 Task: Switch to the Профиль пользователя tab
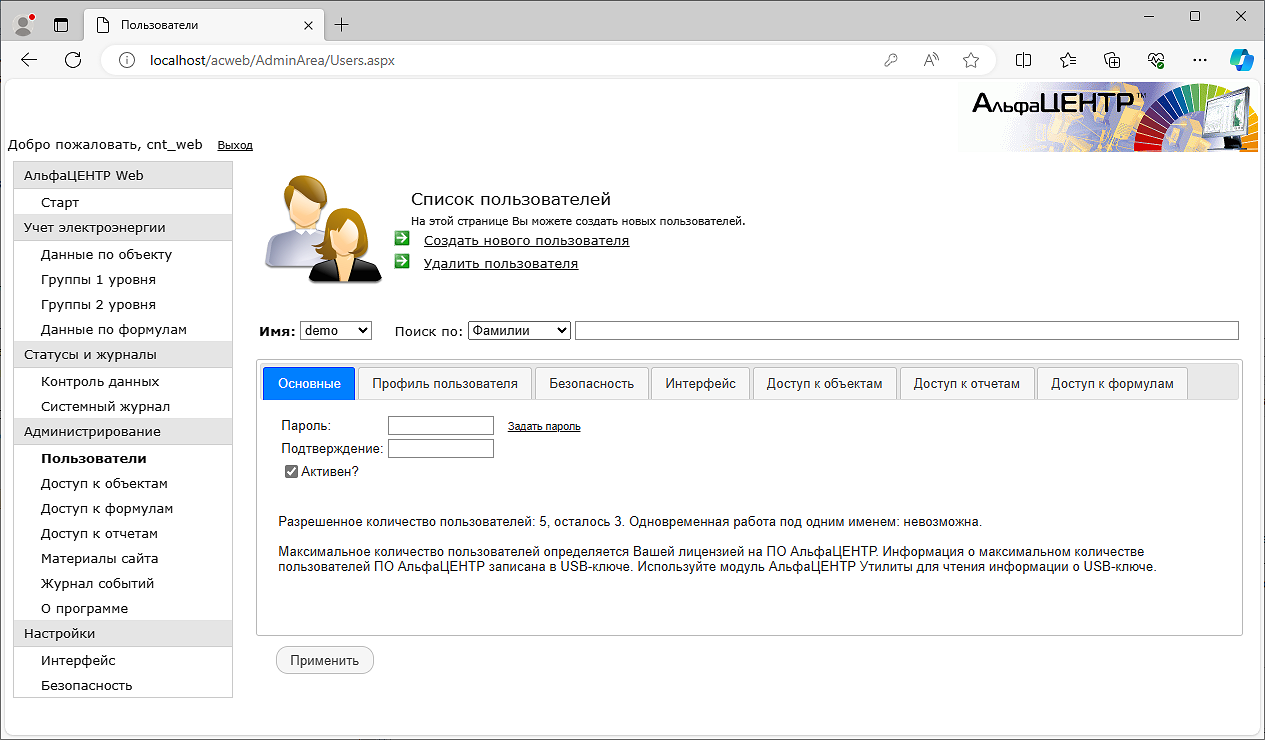pyautogui.click(x=445, y=383)
